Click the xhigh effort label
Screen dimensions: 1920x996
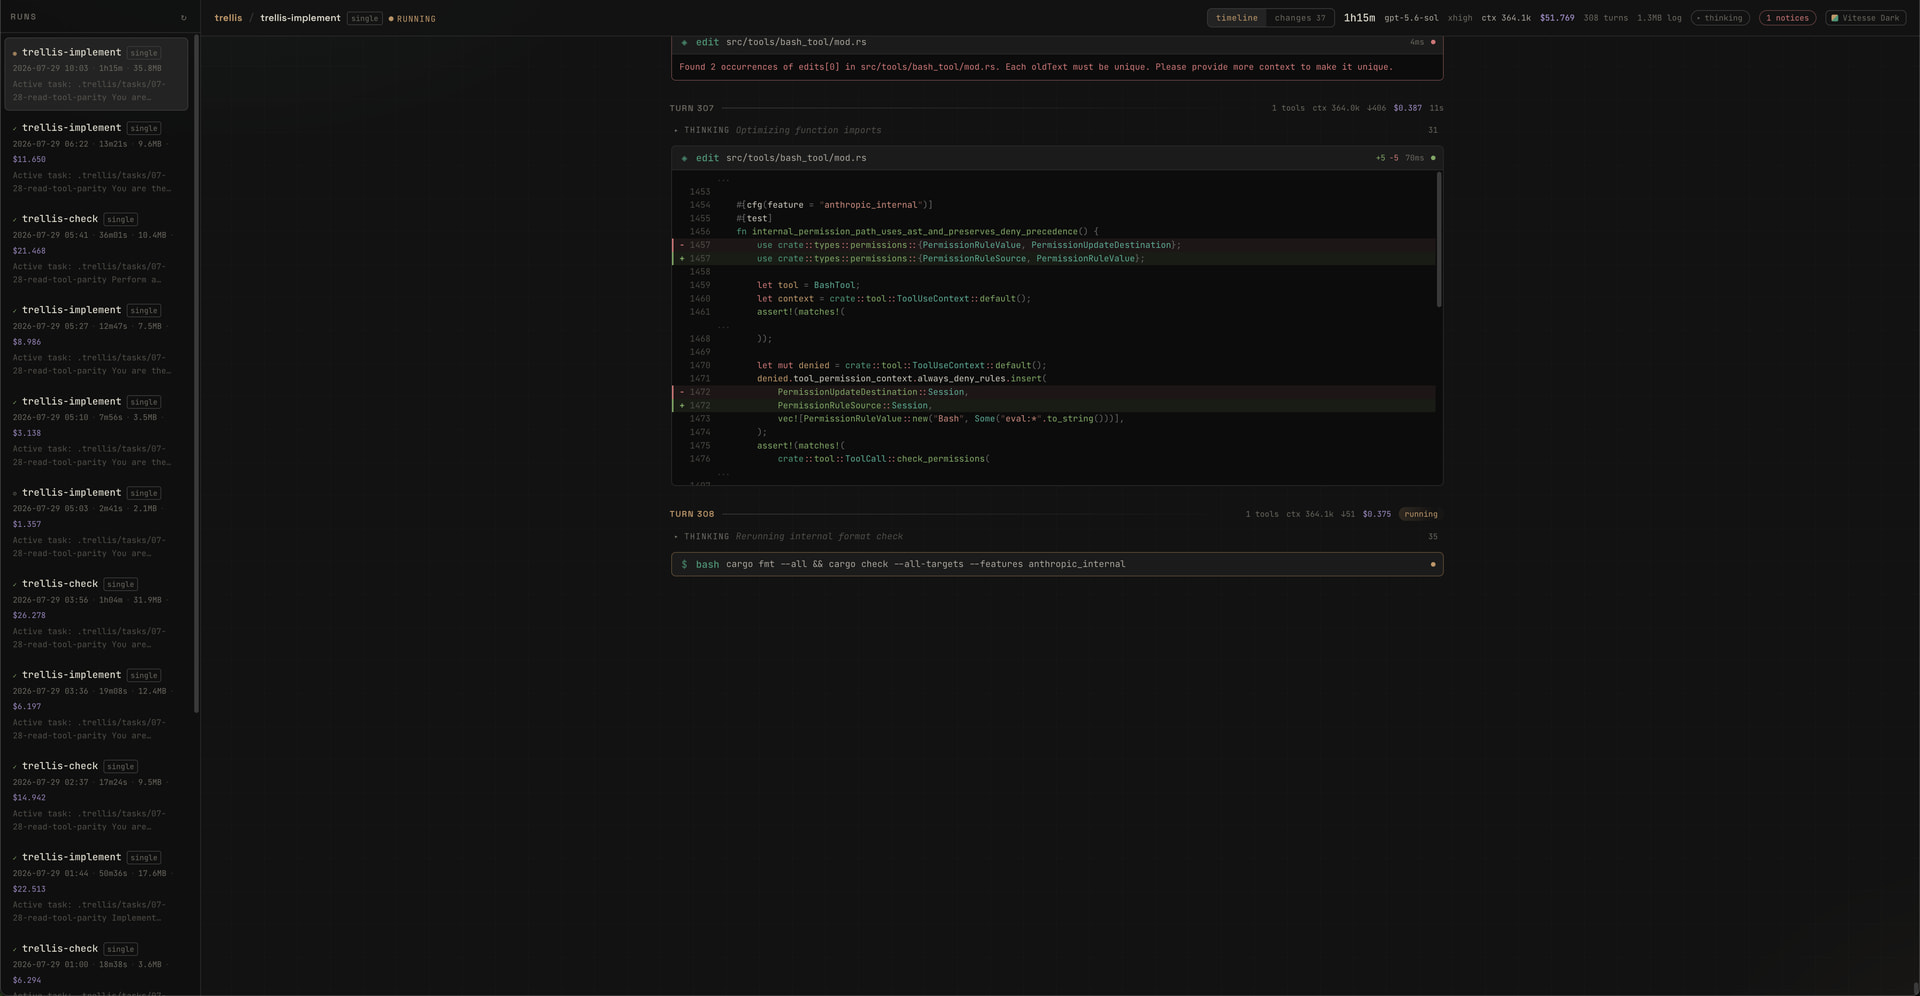tap(1460, 18)
